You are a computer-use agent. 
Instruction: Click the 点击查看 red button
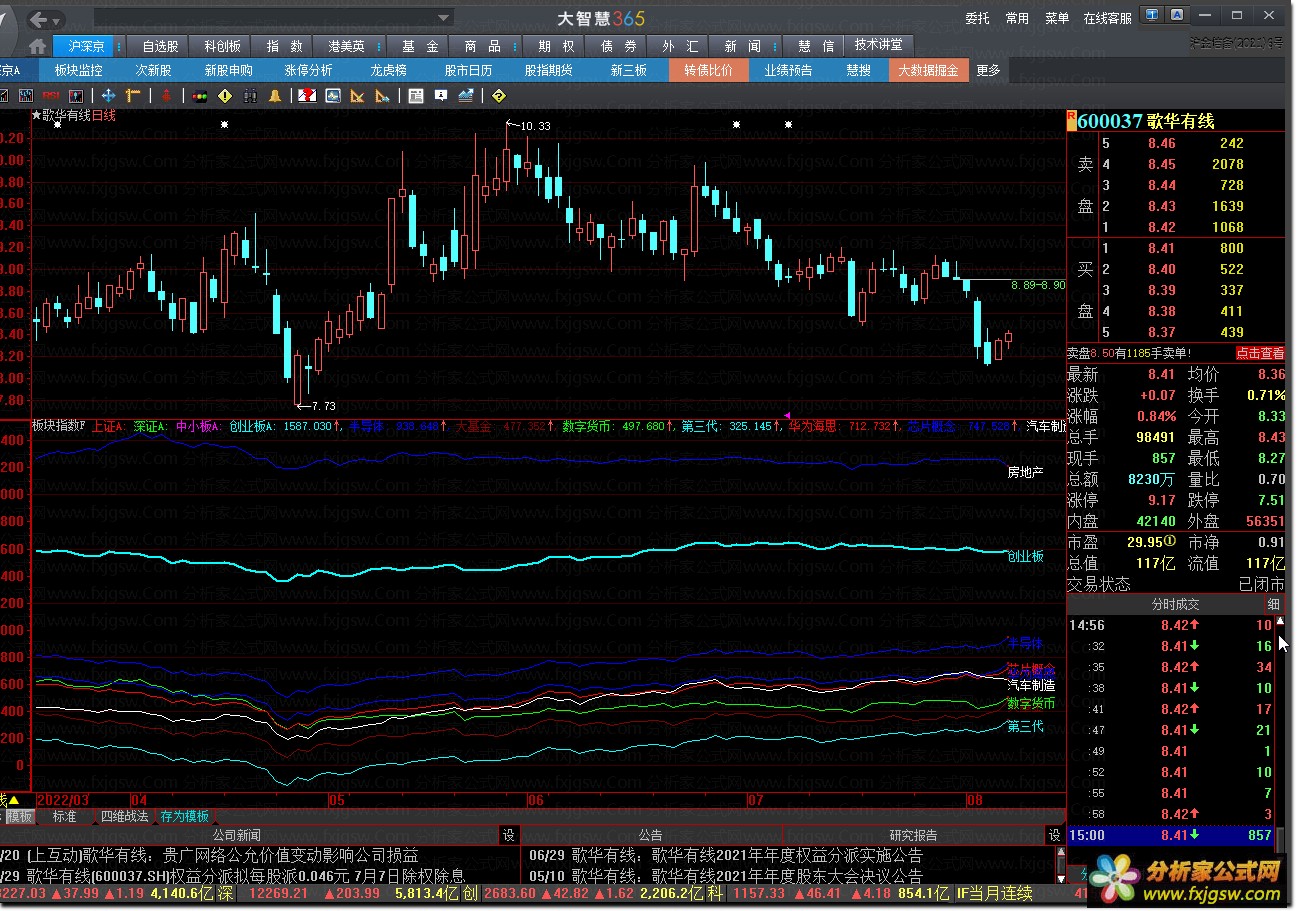(x=1260, y=353)
